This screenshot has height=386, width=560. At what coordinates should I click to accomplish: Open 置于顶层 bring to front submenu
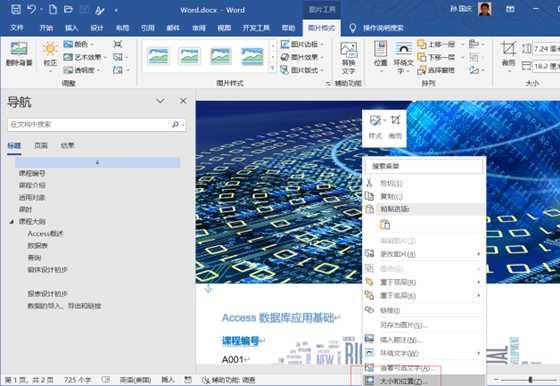[424, 282]
